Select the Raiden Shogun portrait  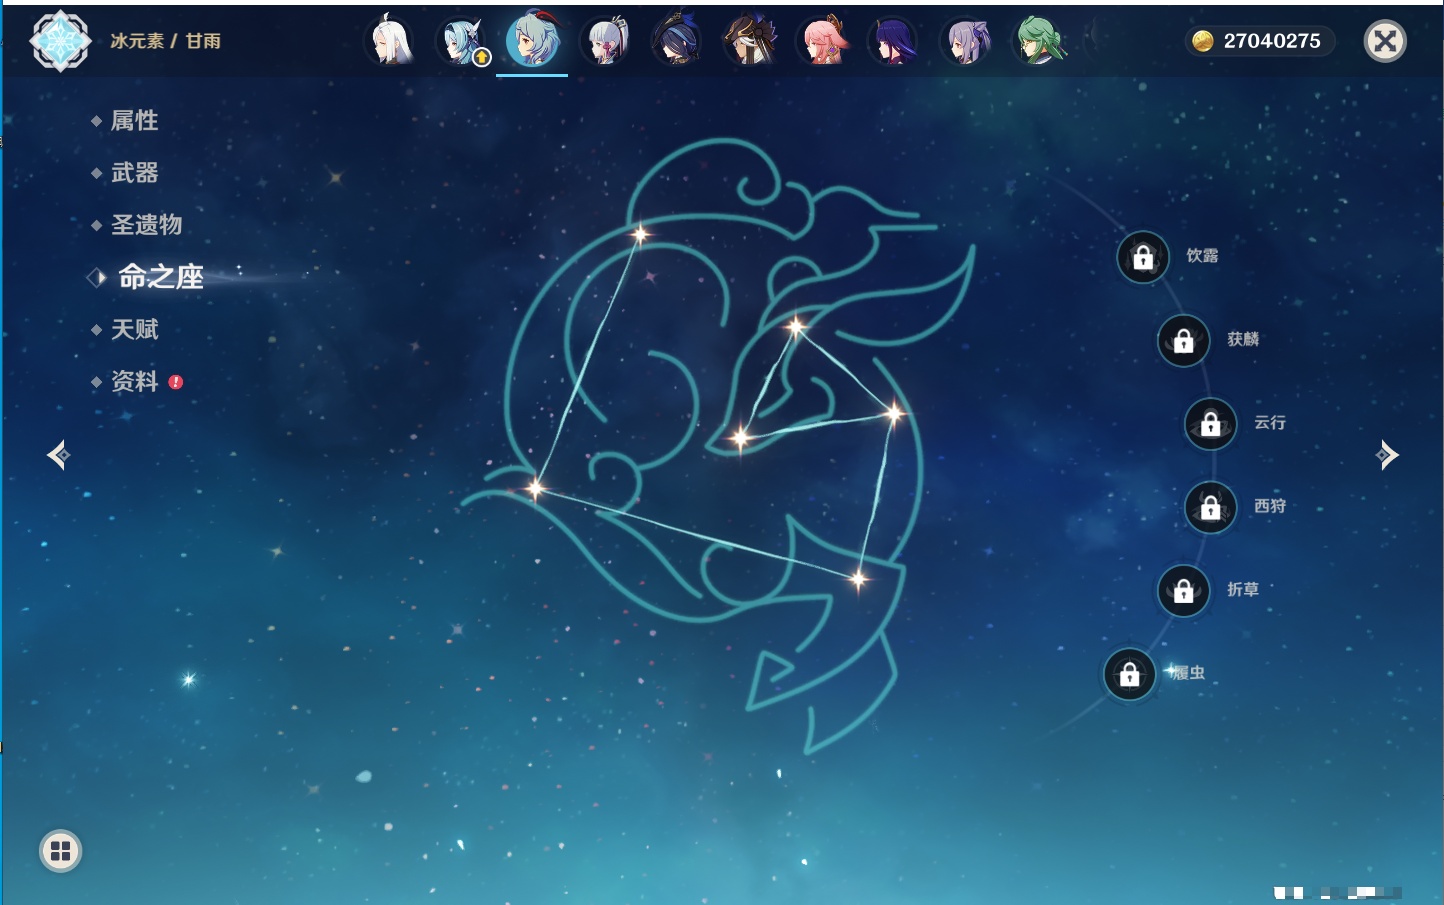(894, 41)
